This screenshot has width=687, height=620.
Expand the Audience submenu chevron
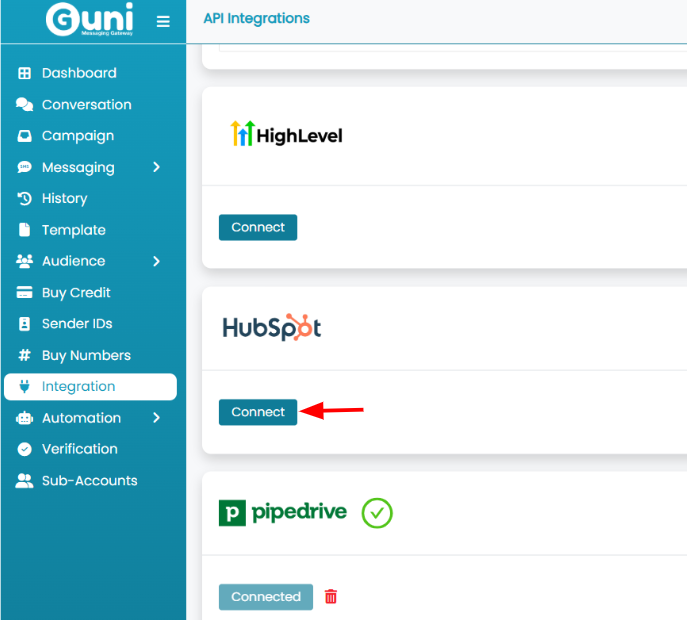click(156, 261)
